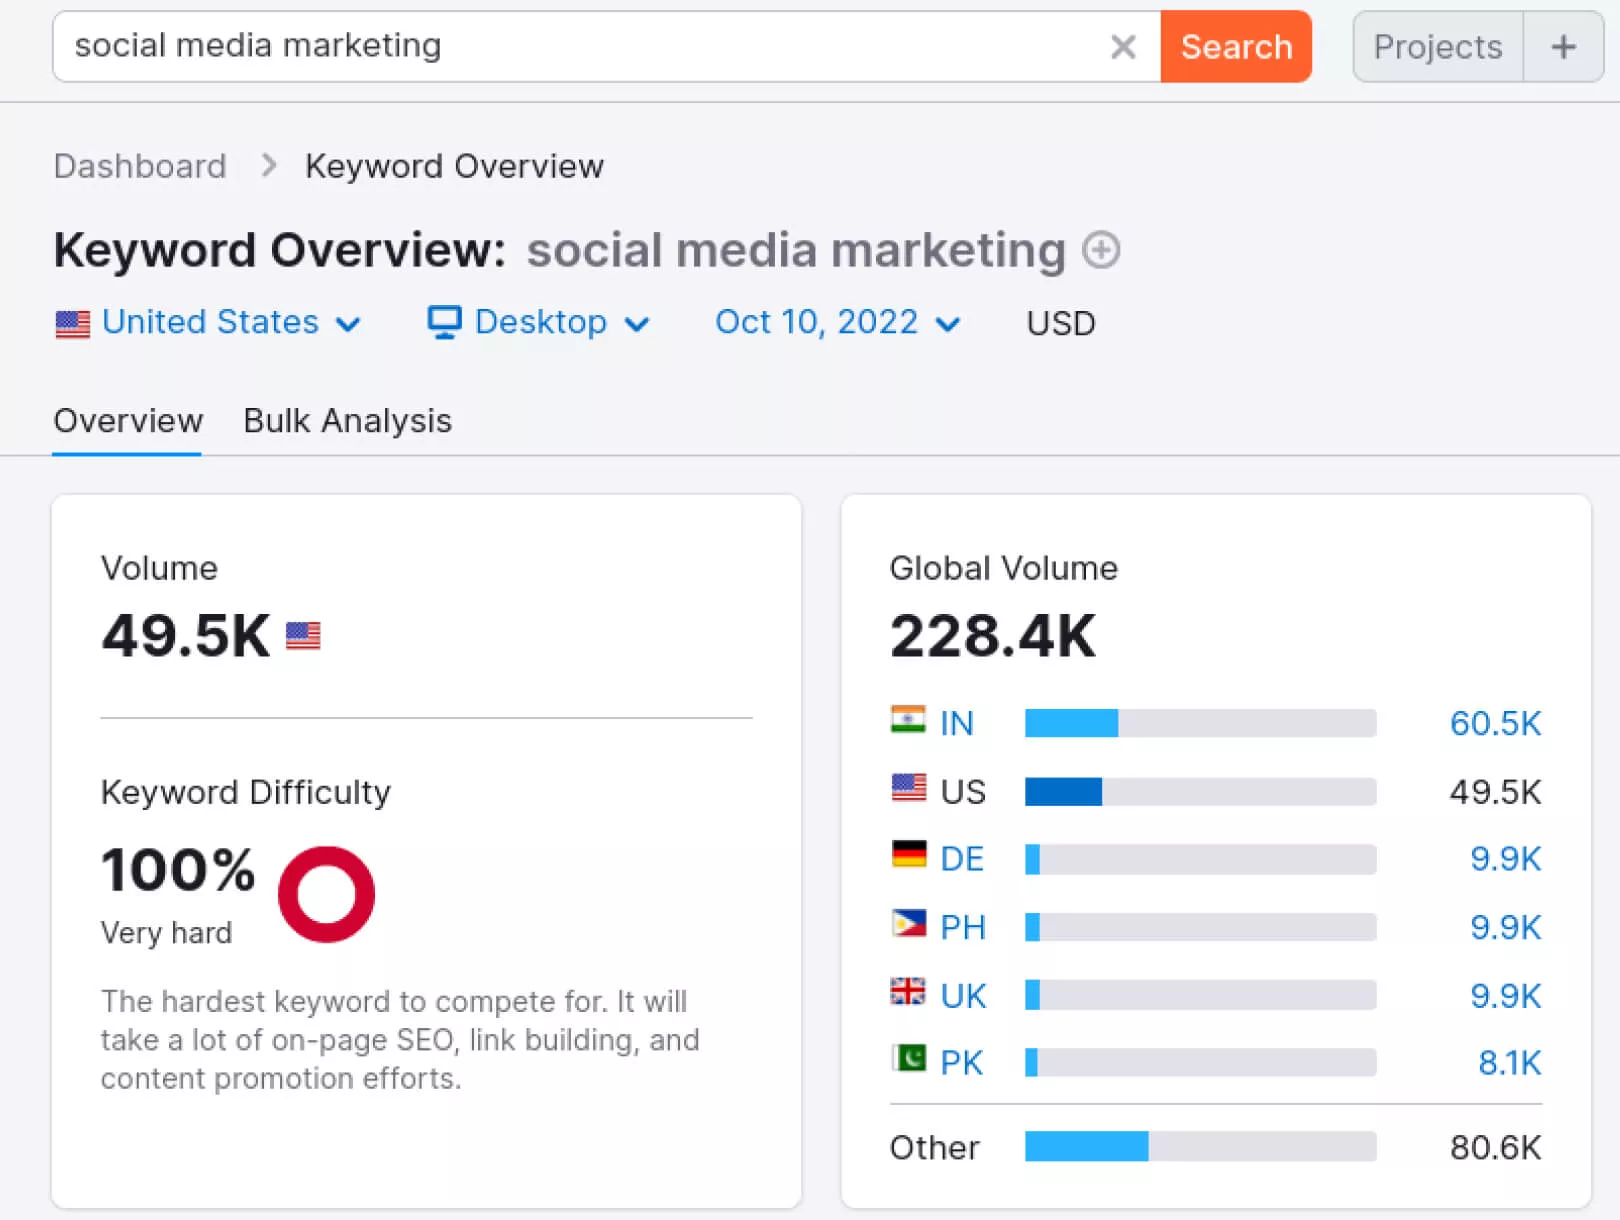This screenshot has height=1220, width=1620.
Task: Click the India flag icon
Action: point(908,720)
